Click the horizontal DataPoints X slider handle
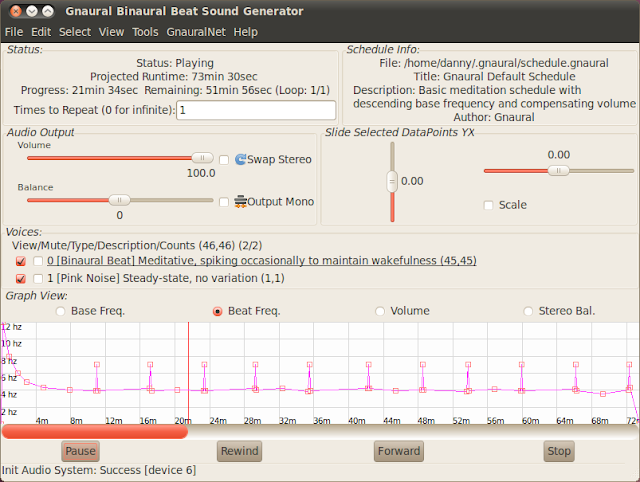The width and height of the screenshot is (640, 482). 558,171
